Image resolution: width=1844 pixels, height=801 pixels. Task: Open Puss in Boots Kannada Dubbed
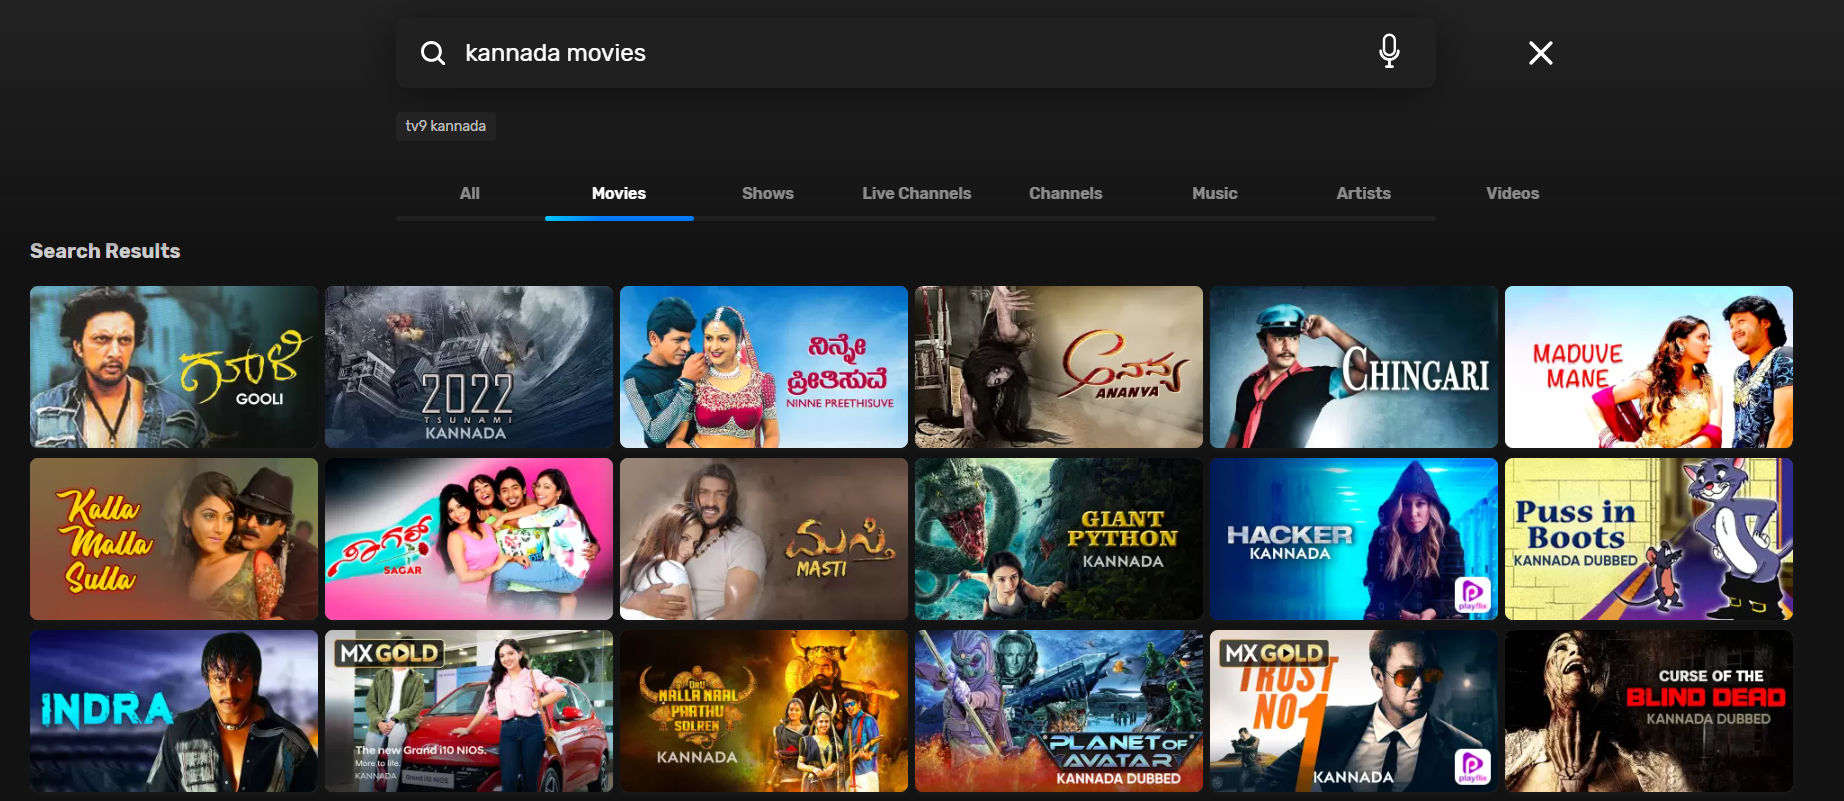[1649, 539]
